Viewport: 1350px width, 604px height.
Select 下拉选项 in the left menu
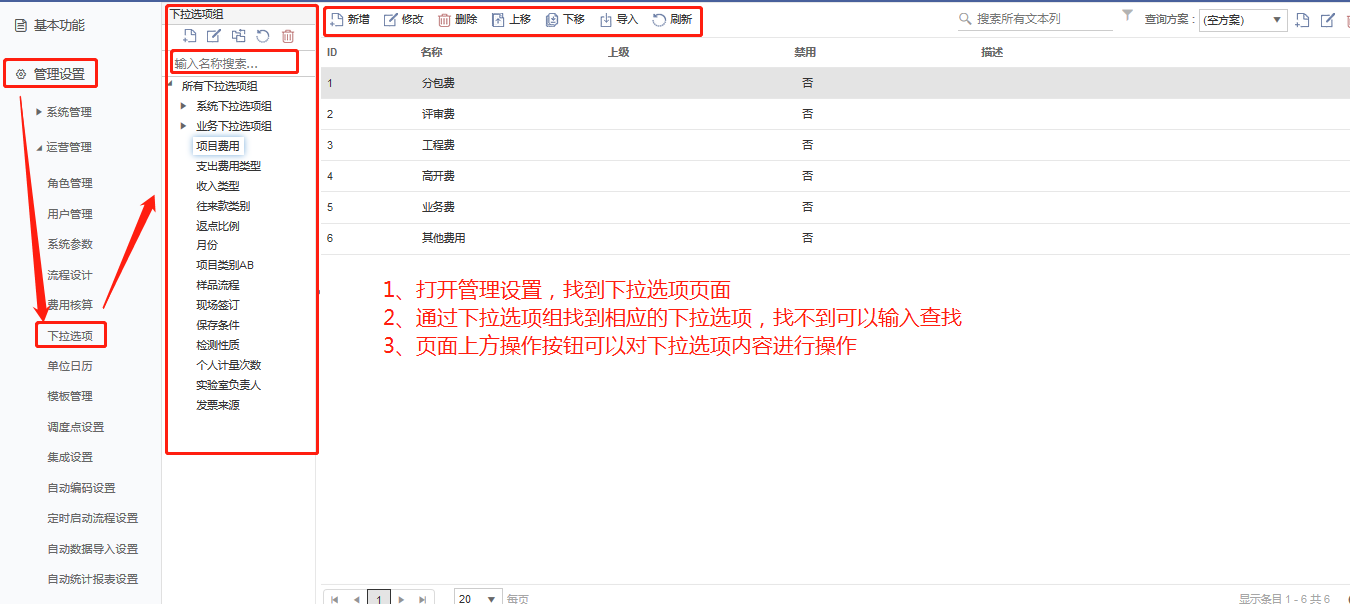tap(68, 334)
